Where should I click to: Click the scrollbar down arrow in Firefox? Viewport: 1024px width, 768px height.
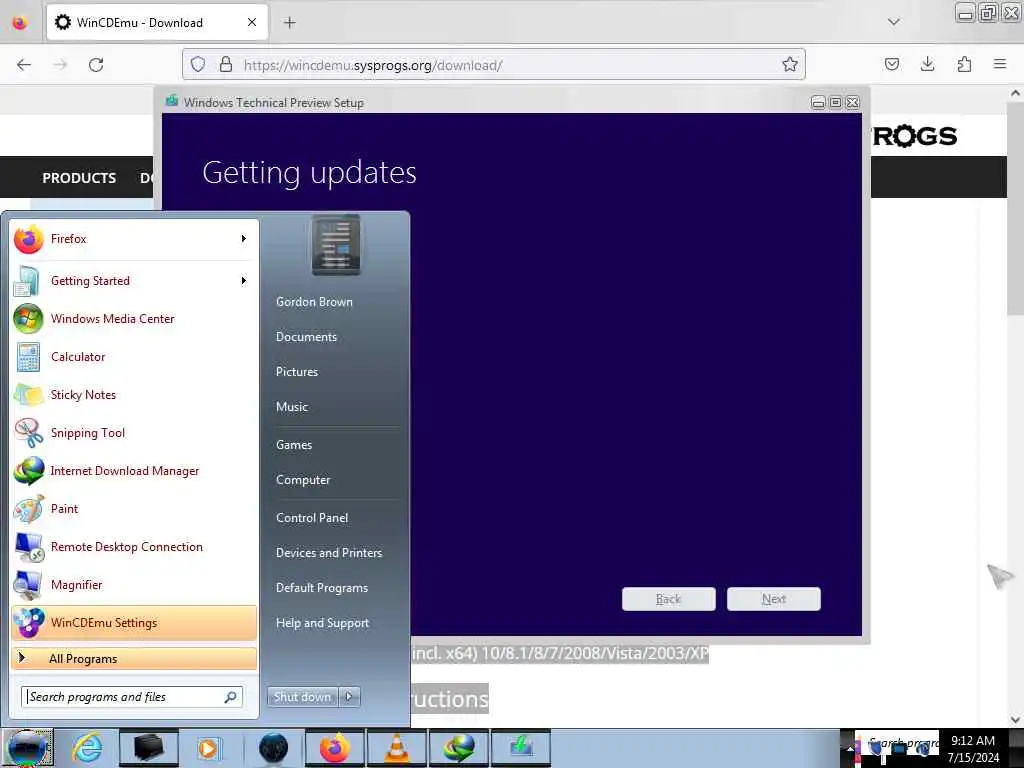[1015, 720]
